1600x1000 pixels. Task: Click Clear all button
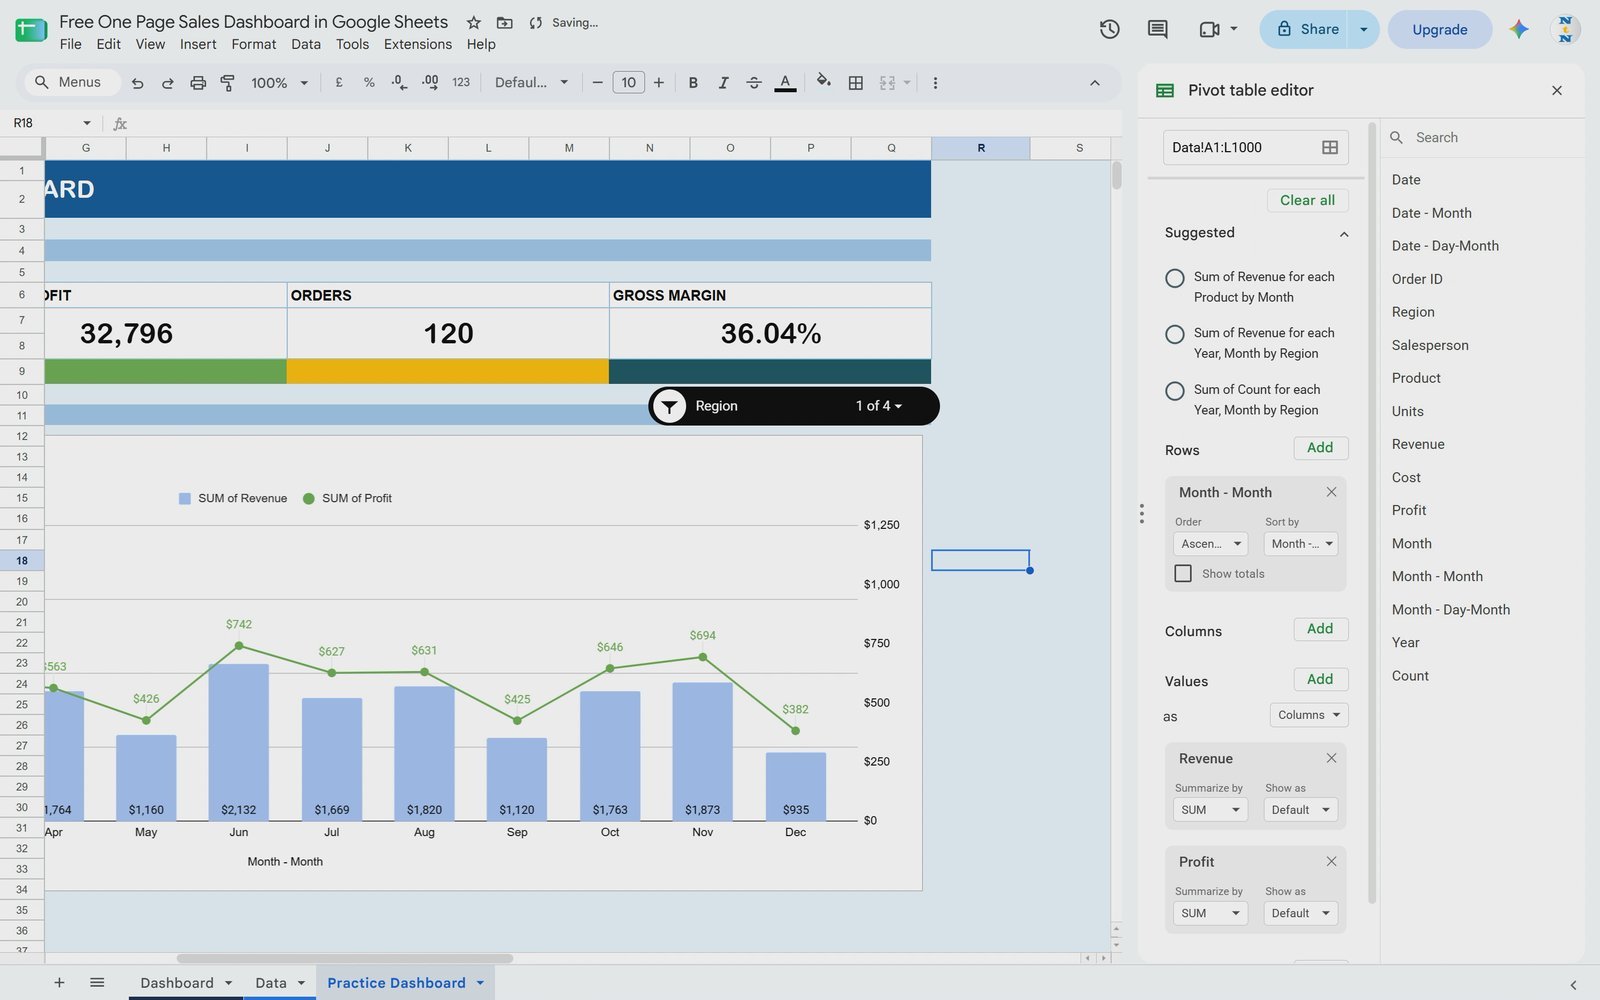coord(1307,200)
